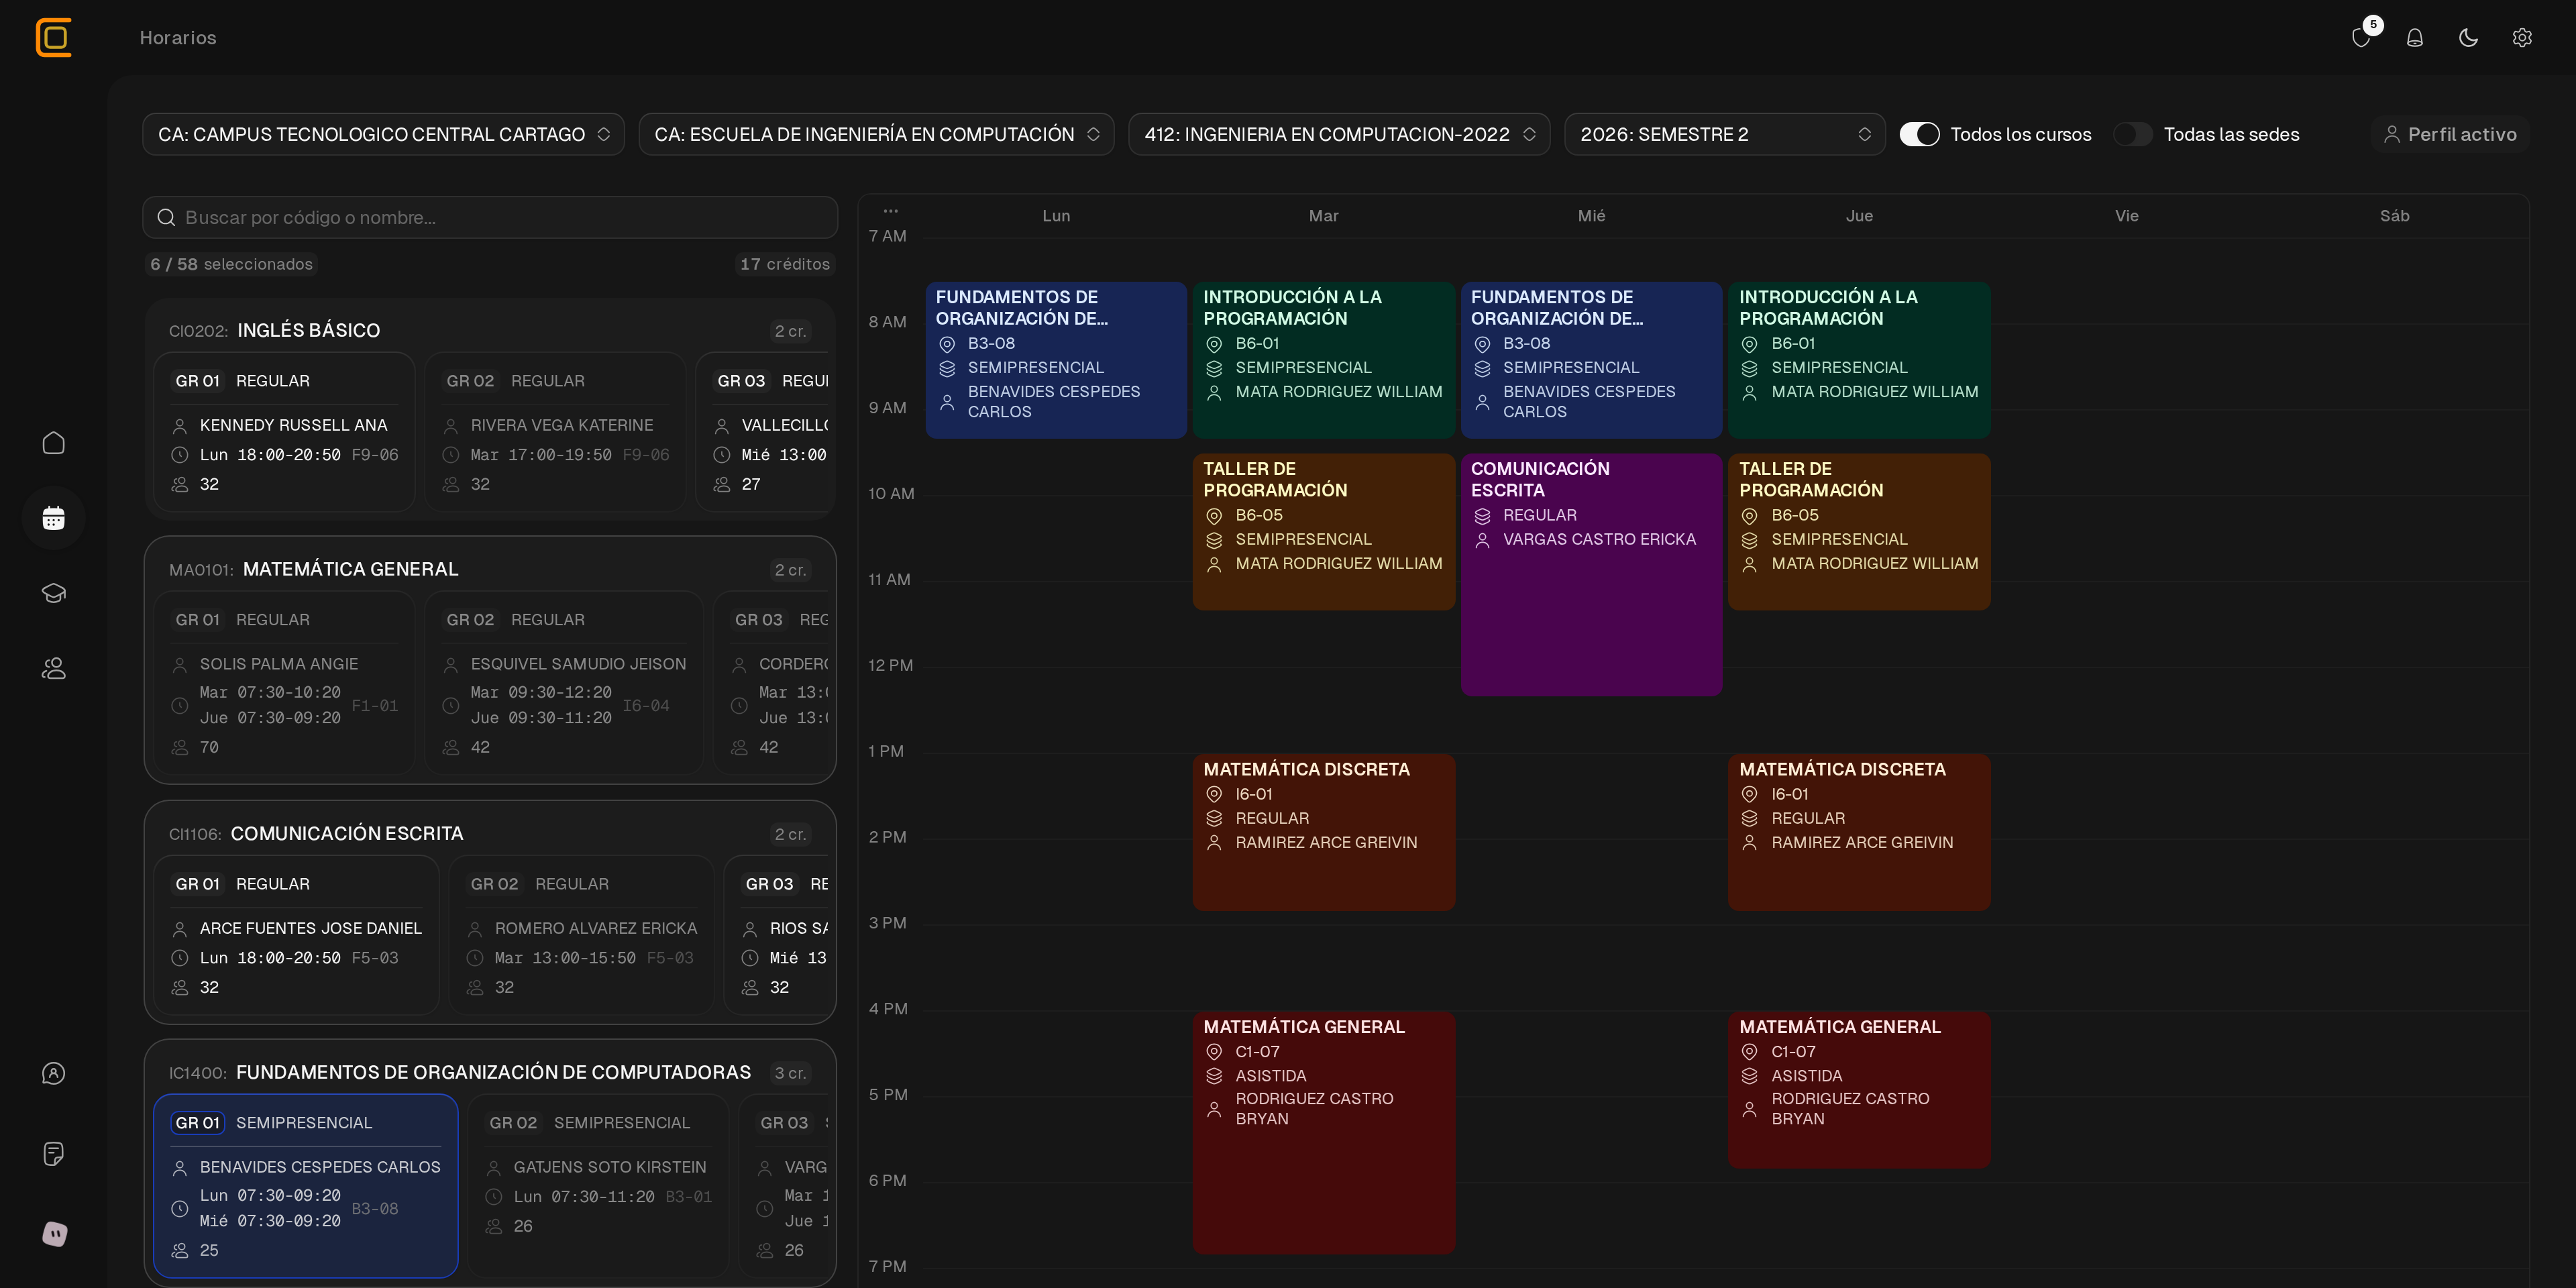Click the magnifier icon in the search box
The image size is (2576, 1288).
tap(166, 218)
